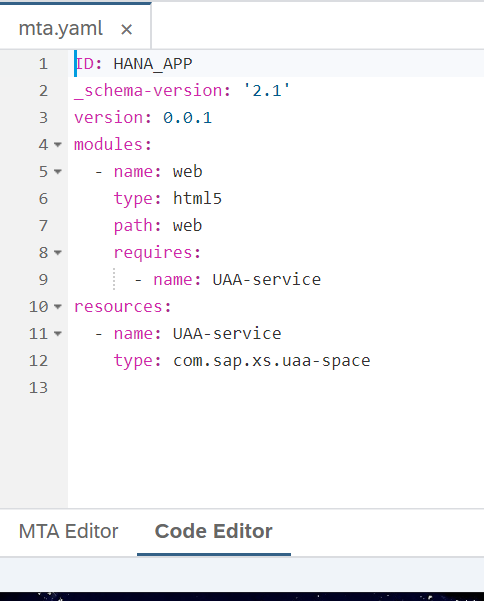Screen dimensions: 484x601
Task: Switch to the MTA Editor tab
Action: [x=69, y=531]
